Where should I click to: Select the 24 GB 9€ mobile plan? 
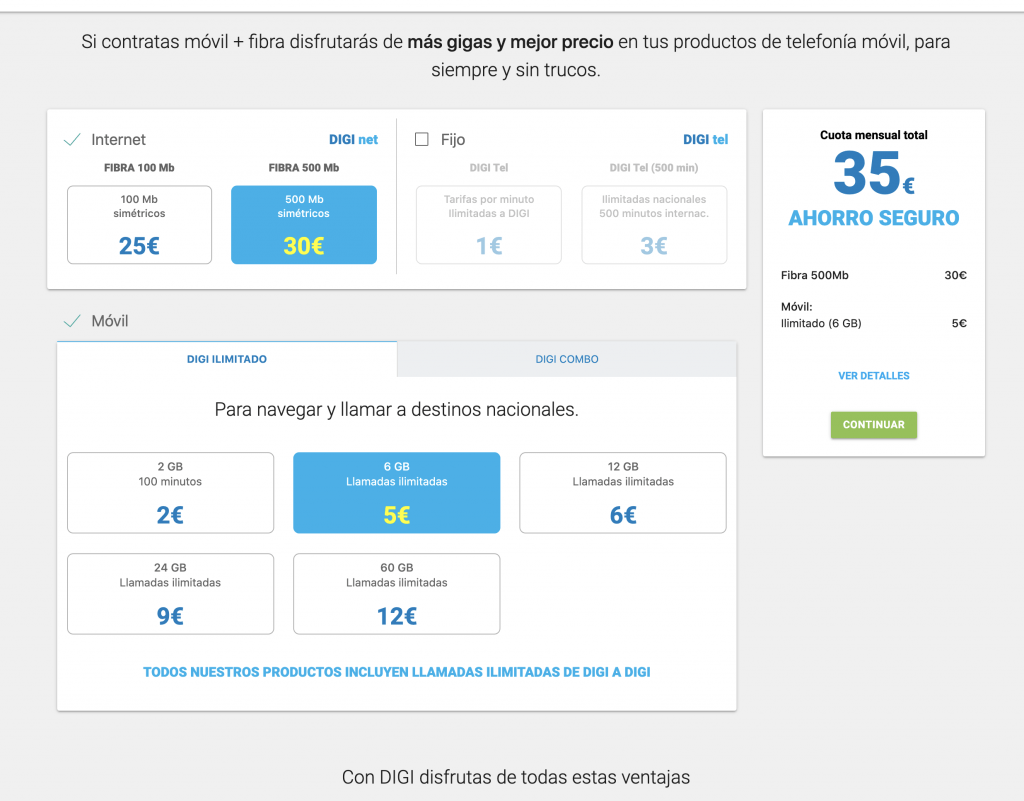click(170, 594)
